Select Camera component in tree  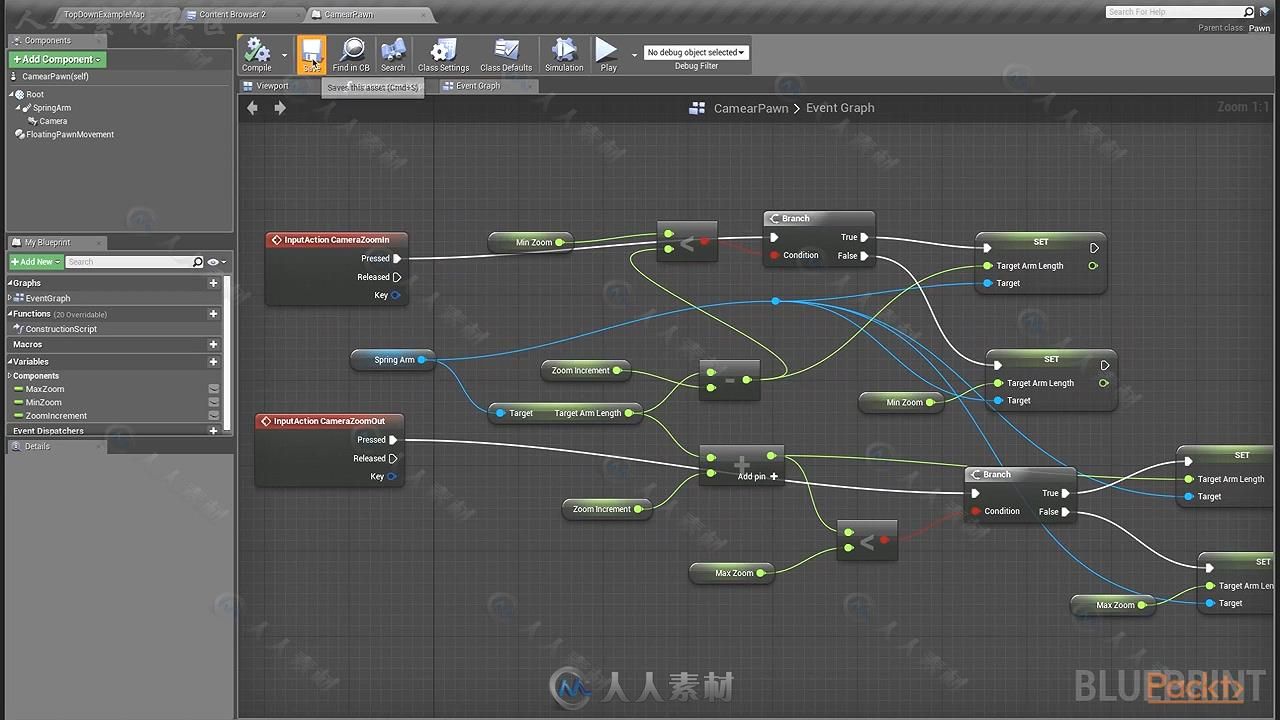coord(54,121)
